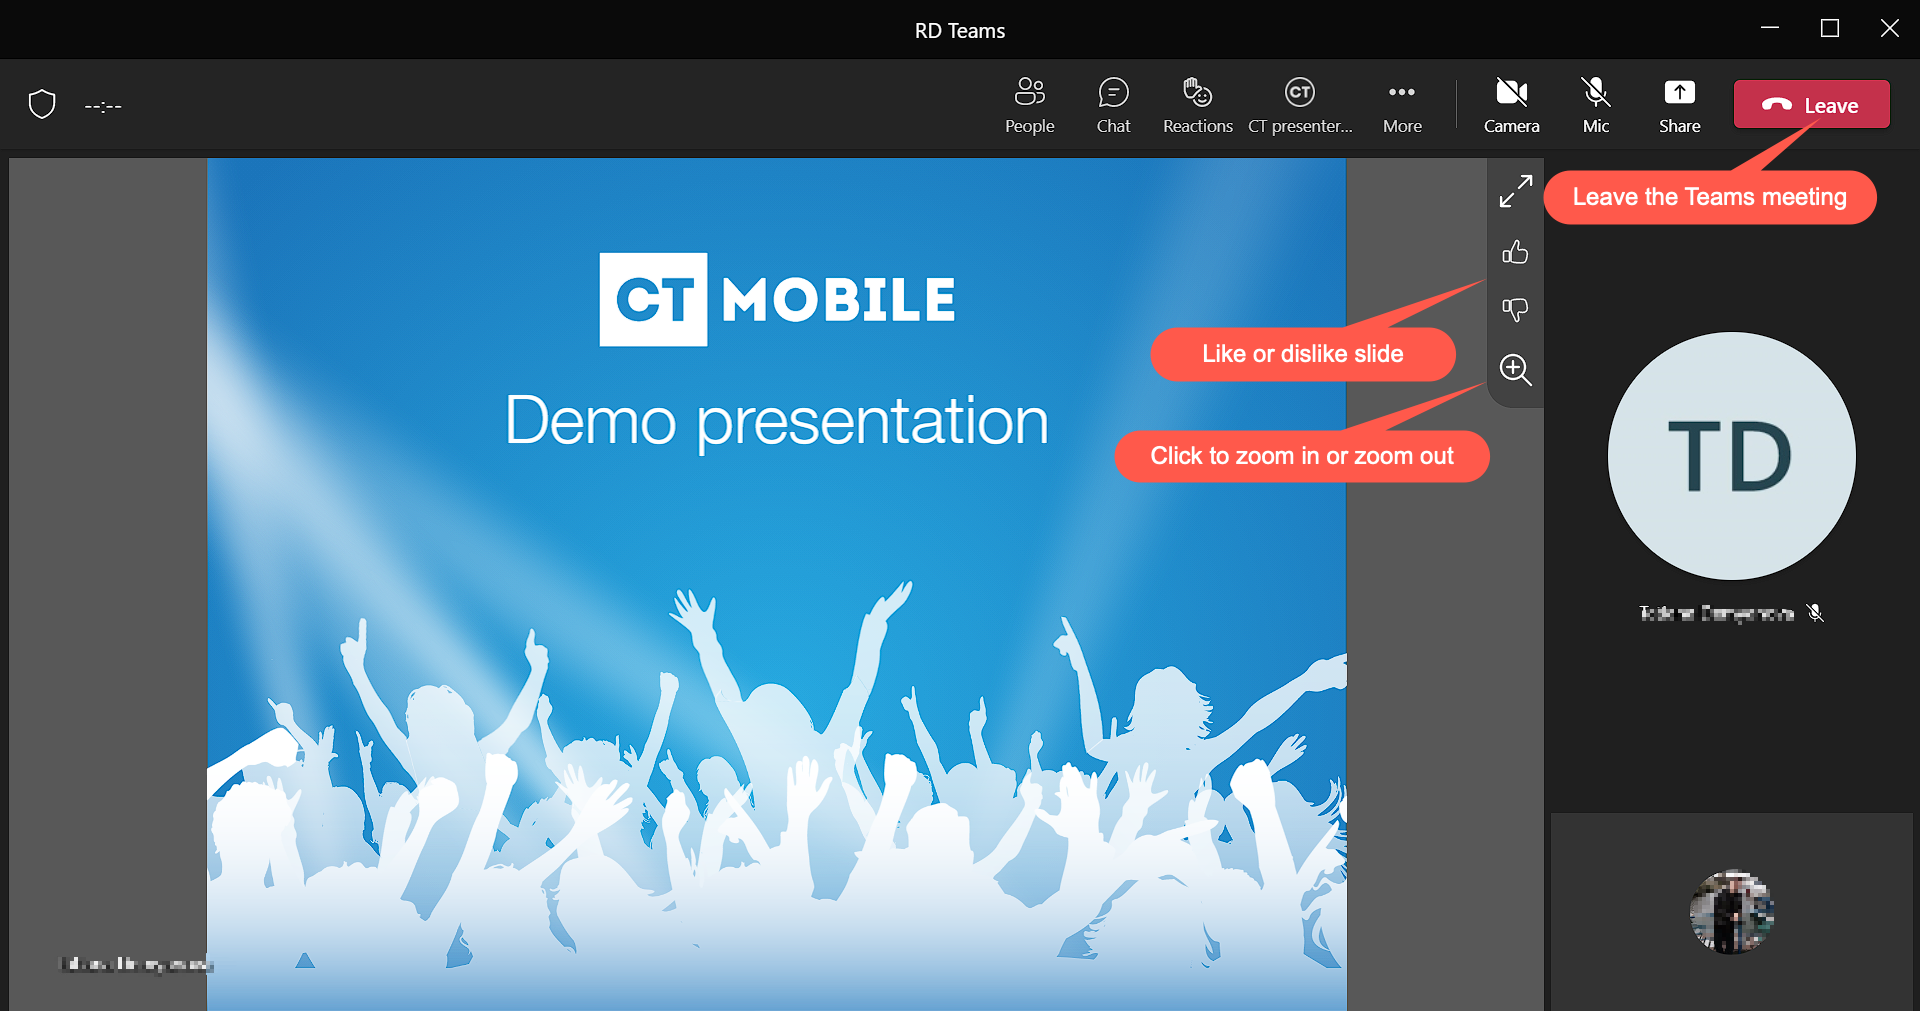Click the camera feed thumbnail at bottom right

(1731, 911)
